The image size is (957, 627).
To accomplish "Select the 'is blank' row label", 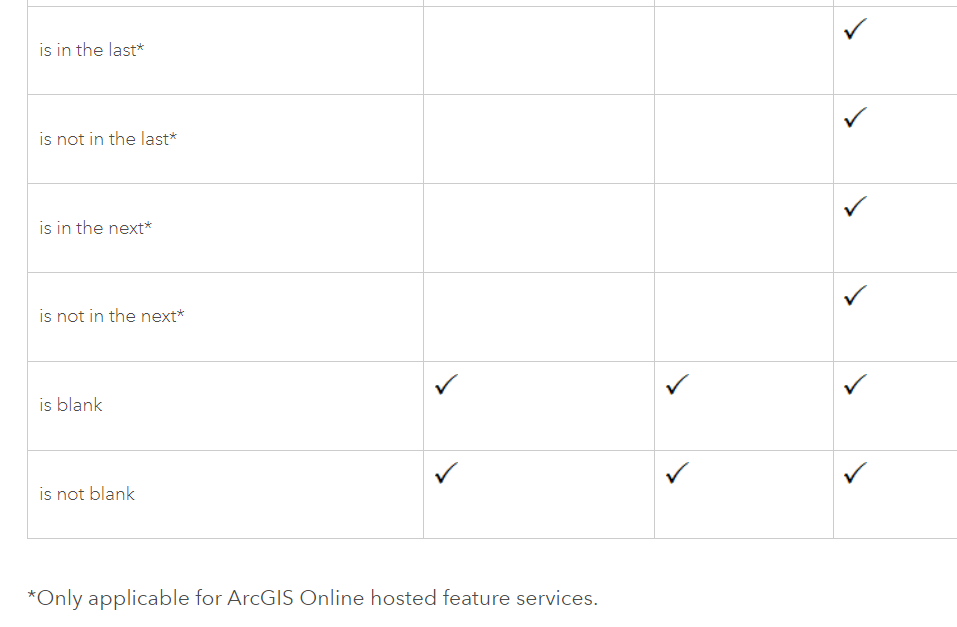I will [71, 405].
